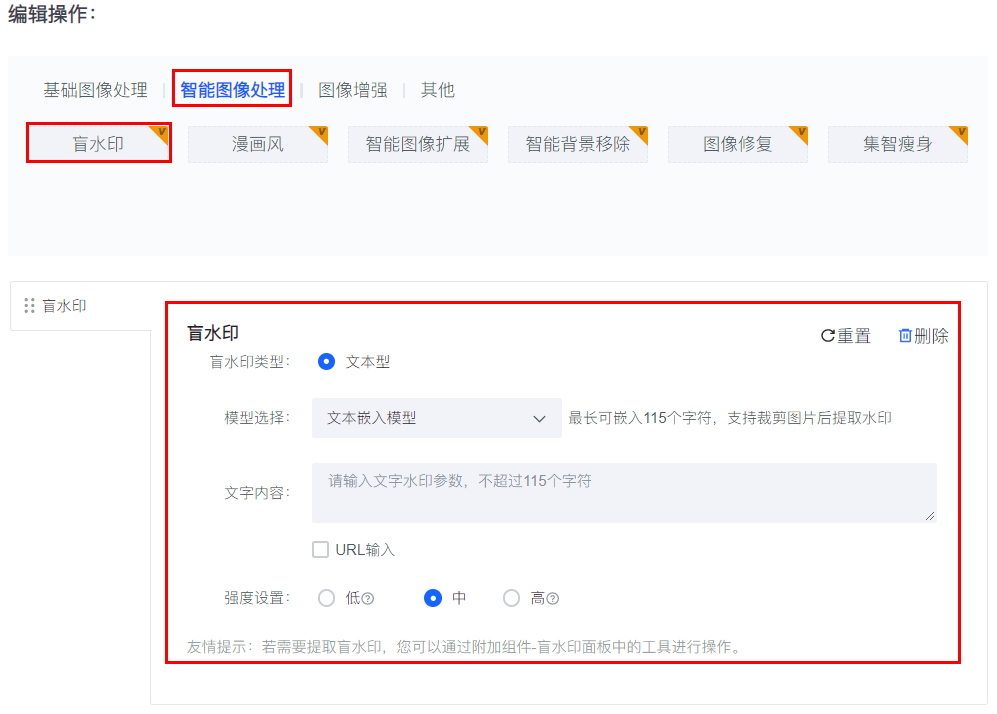Add the 智能背景移除 operation
This screenshot has width=997, height=714.
pos(578,144)
